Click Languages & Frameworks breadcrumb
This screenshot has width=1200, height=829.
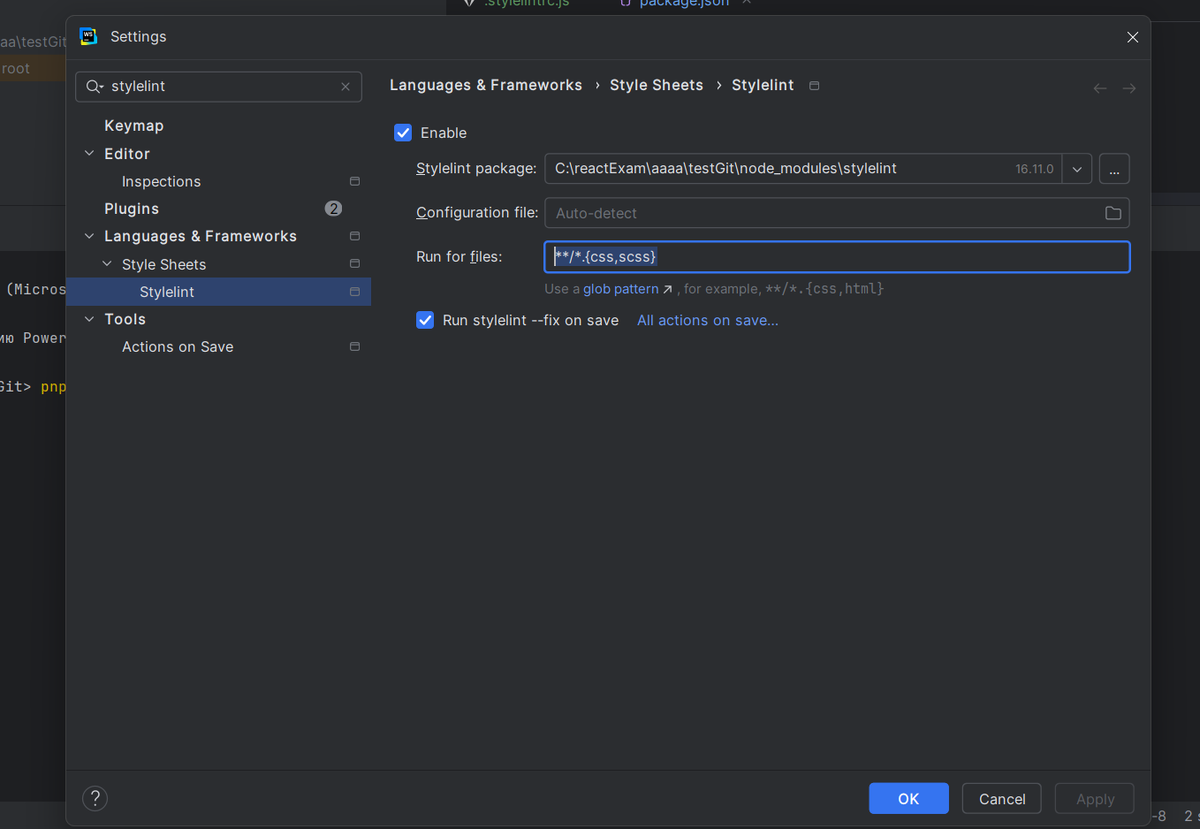(486, 85)
